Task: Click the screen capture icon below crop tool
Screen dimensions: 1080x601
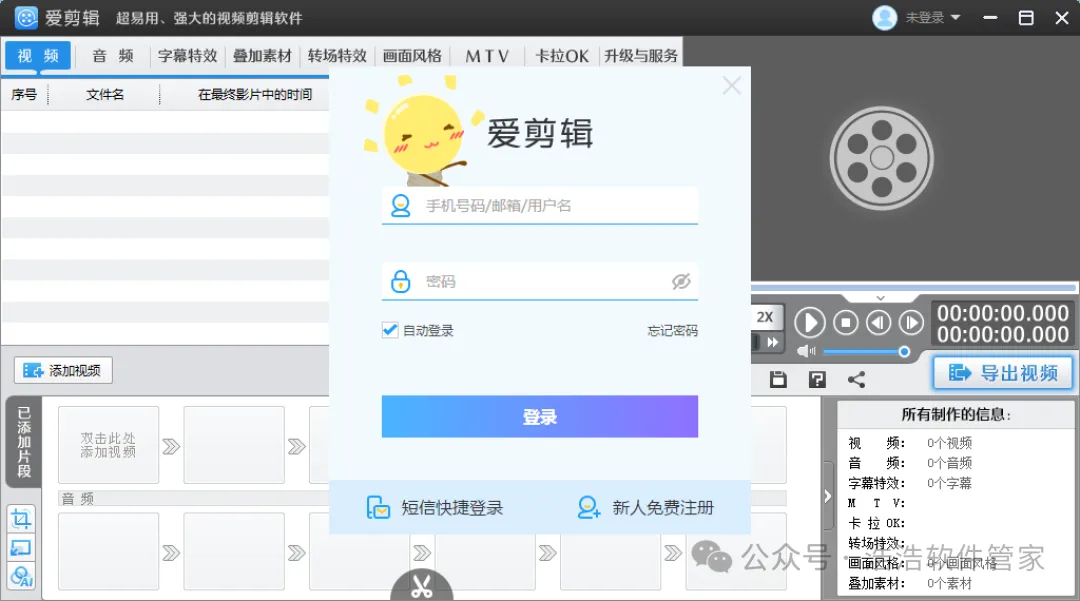Action: click(21, 548)
